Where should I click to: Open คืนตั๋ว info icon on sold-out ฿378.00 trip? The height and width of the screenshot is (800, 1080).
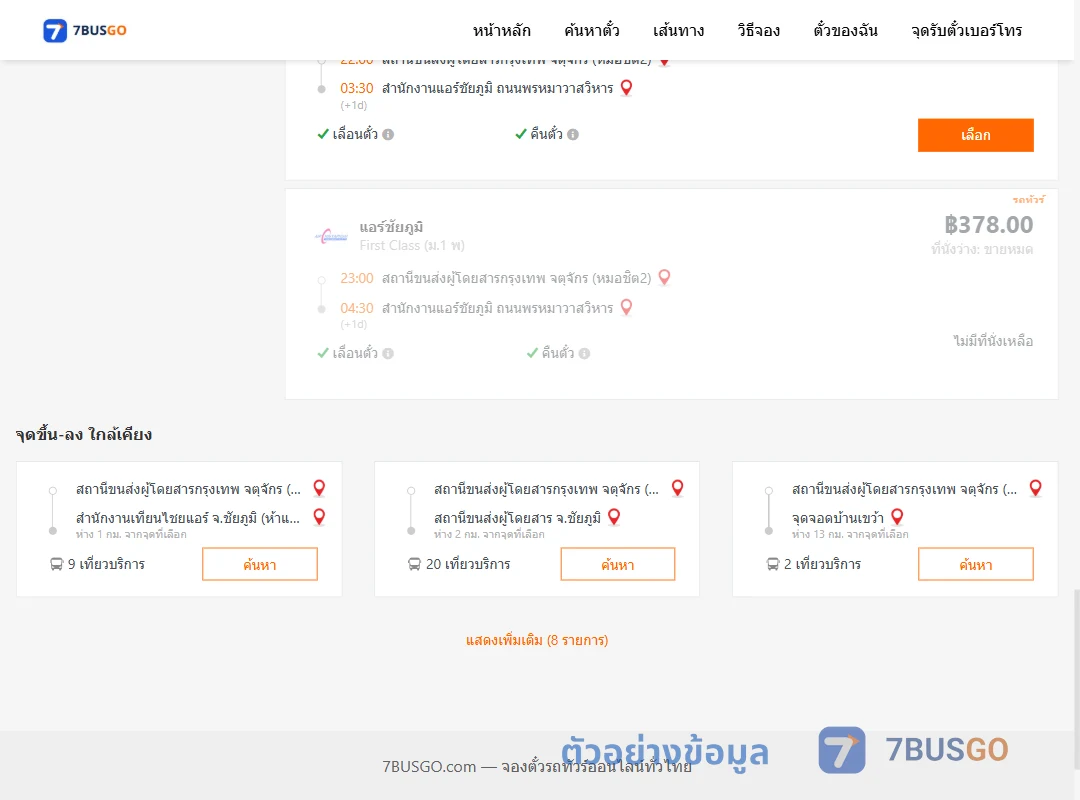coord(584,353)
